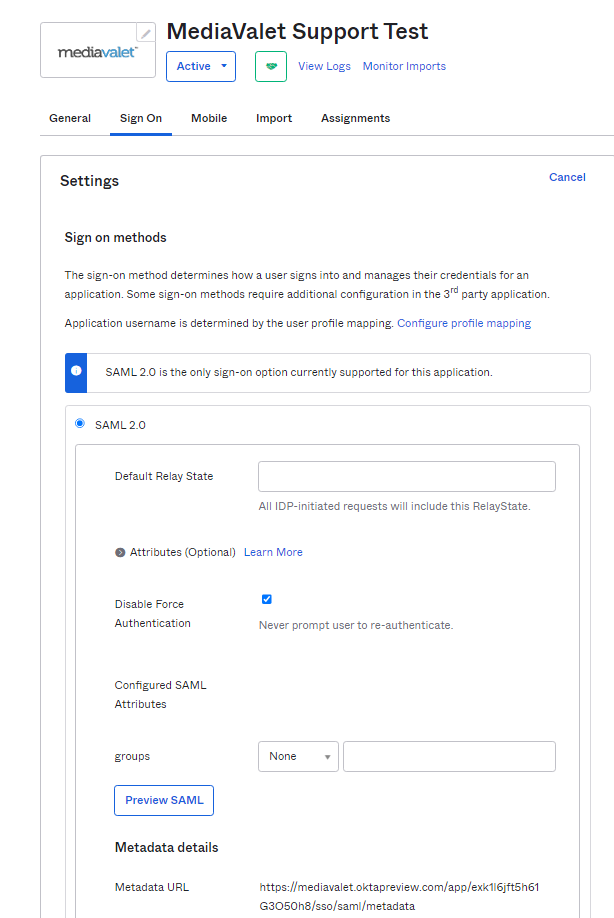The height and width of the screenshot is (918, 614).
Task: Click the 'Sign on methods' heading
Action: [115, 238]
